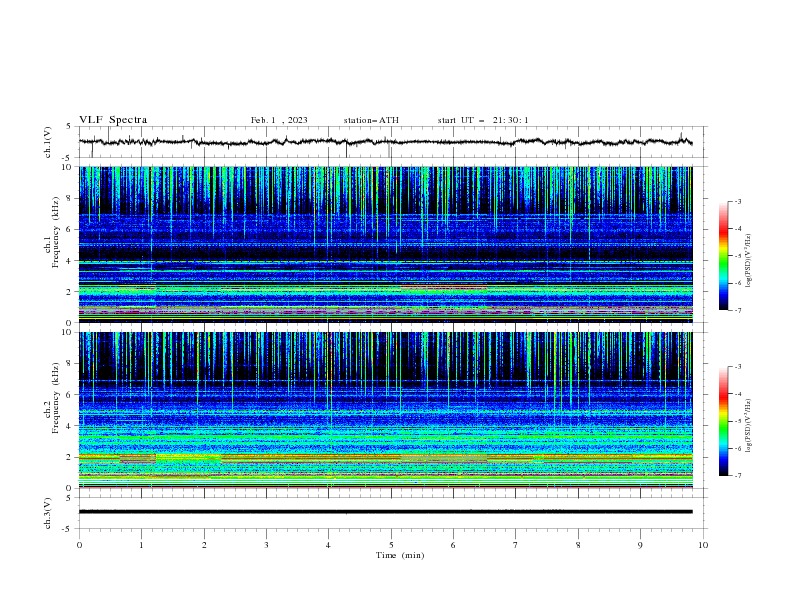The image size is (792, 612).
Task: Pick the ch.1 spectrogram PSD colorbar
Action: click(x=724, y=256)
